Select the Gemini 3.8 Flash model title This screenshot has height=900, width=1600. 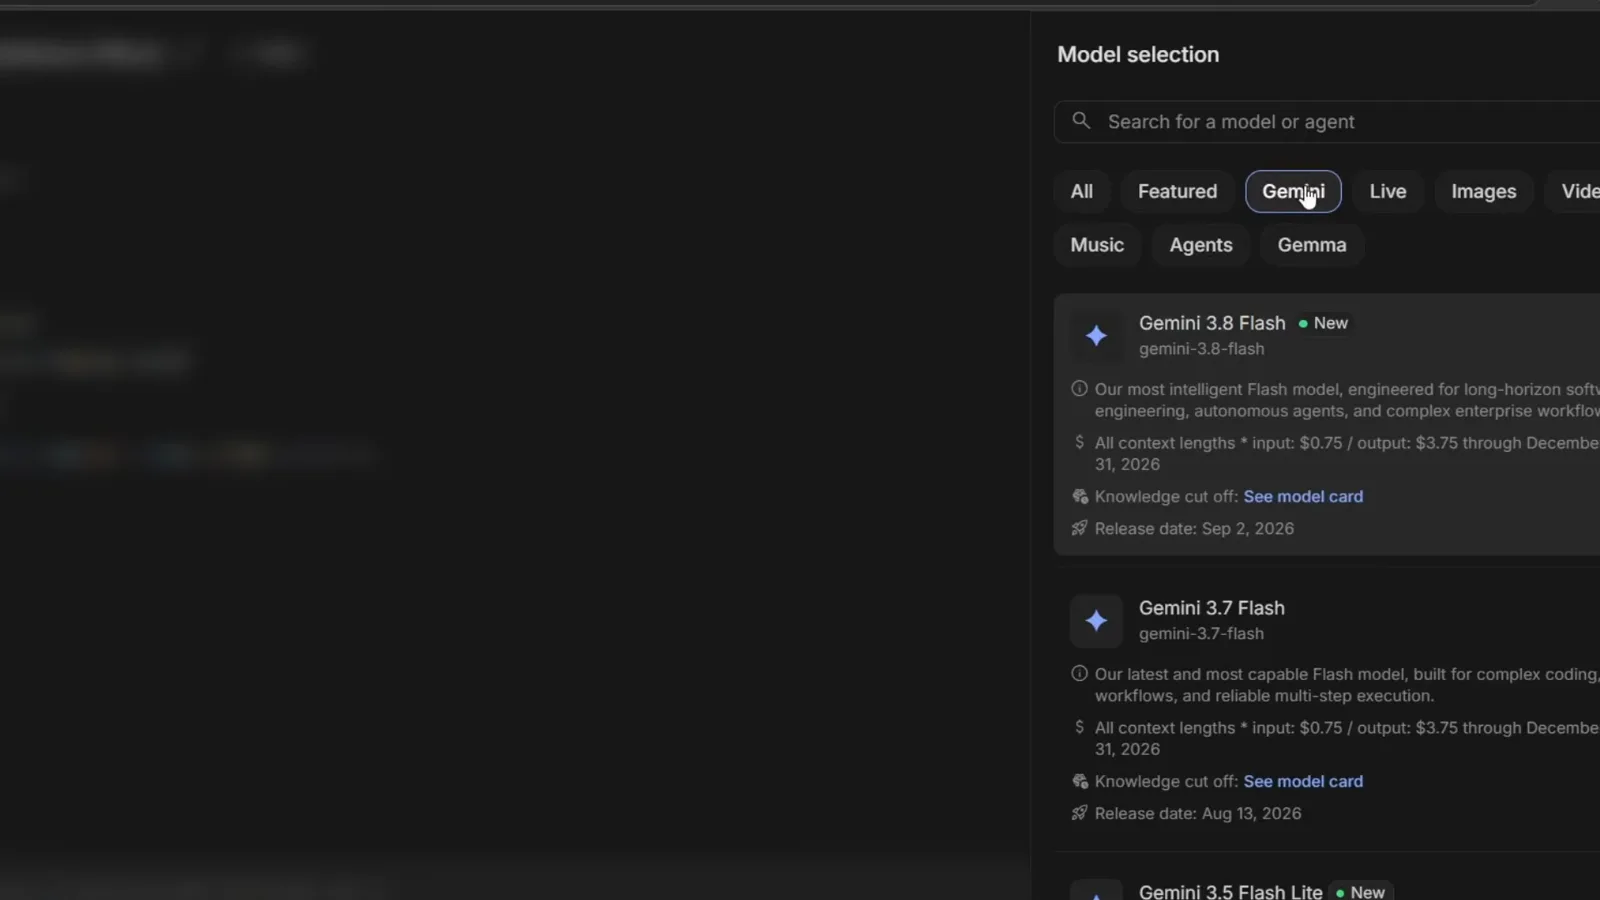tap(1212, 323)
